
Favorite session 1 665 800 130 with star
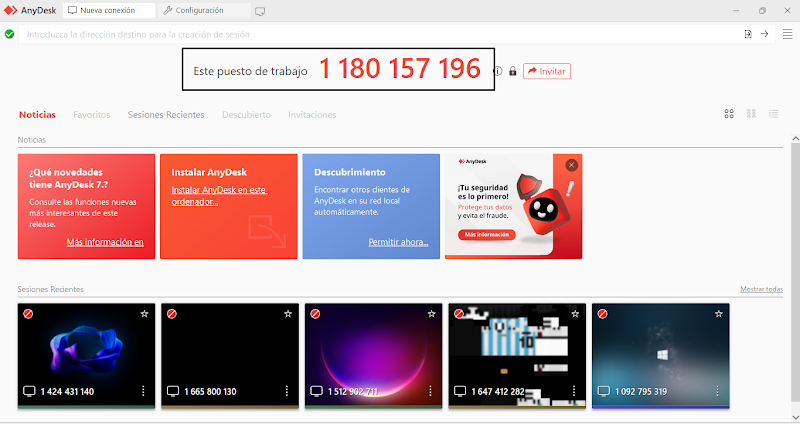point(288,314)
